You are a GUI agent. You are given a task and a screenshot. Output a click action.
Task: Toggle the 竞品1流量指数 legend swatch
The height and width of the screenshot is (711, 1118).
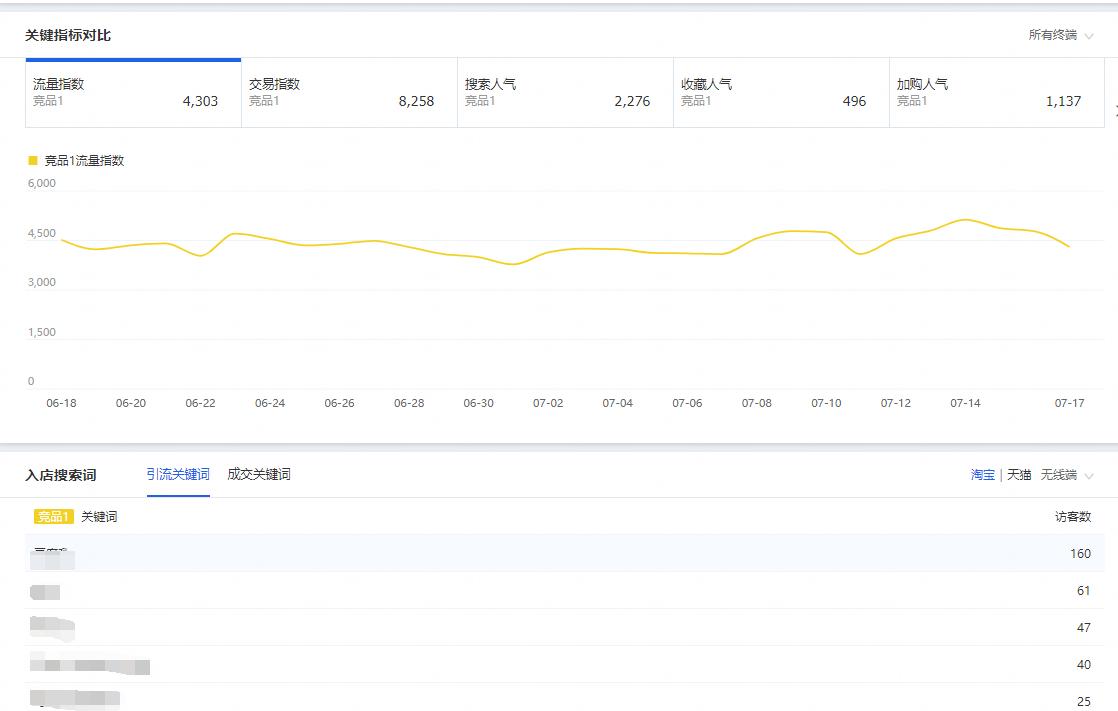point(33,160)
